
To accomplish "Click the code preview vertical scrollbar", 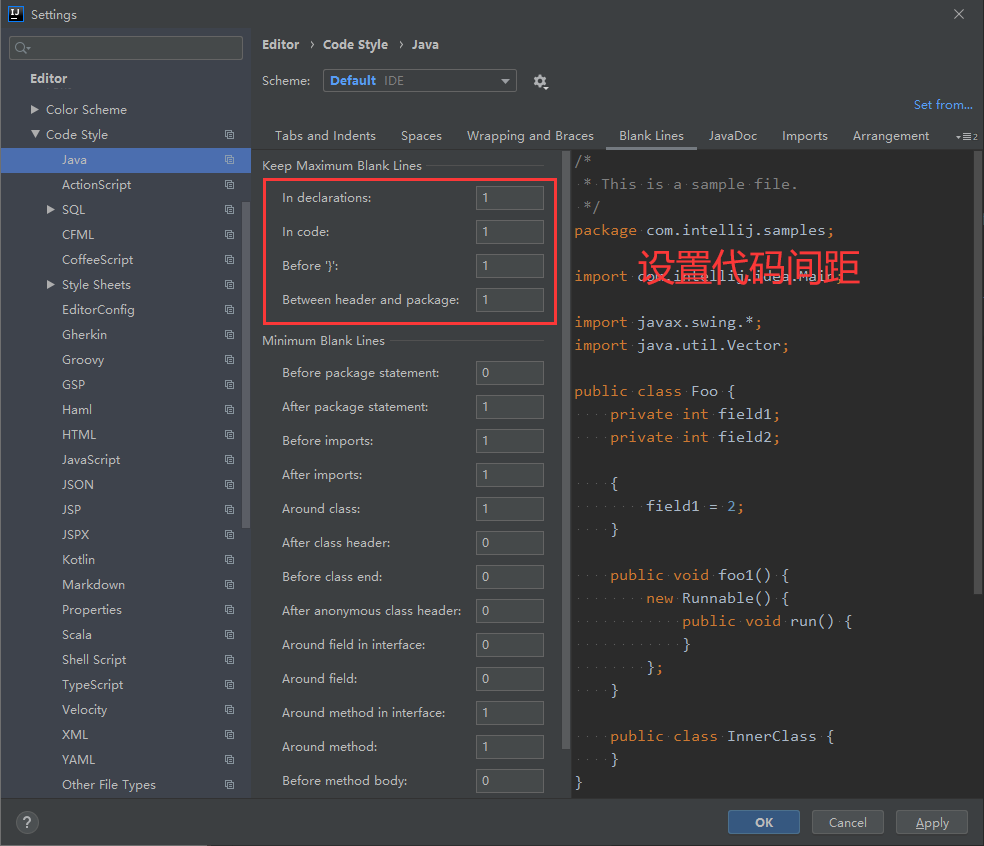I will click(x=978, y=373).
